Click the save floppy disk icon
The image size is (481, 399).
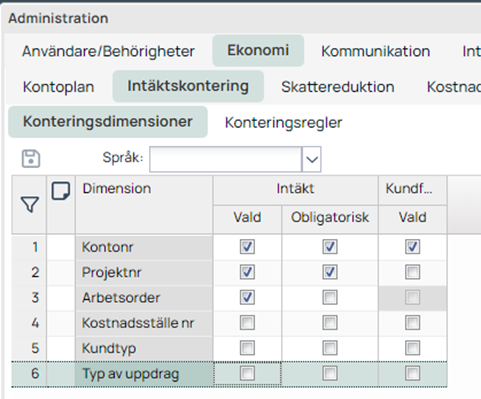pos(31,158)
